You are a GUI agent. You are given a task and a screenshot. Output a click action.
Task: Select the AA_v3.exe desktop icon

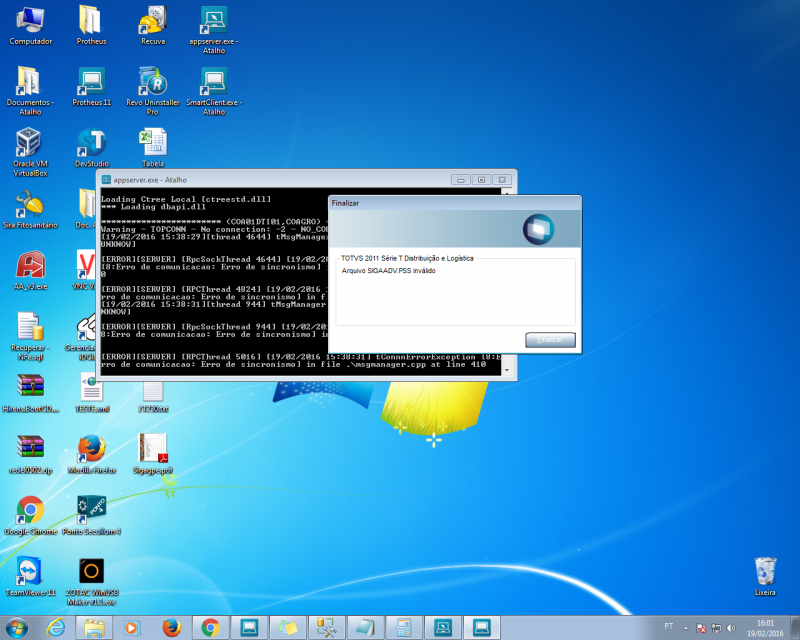[31, 270]
